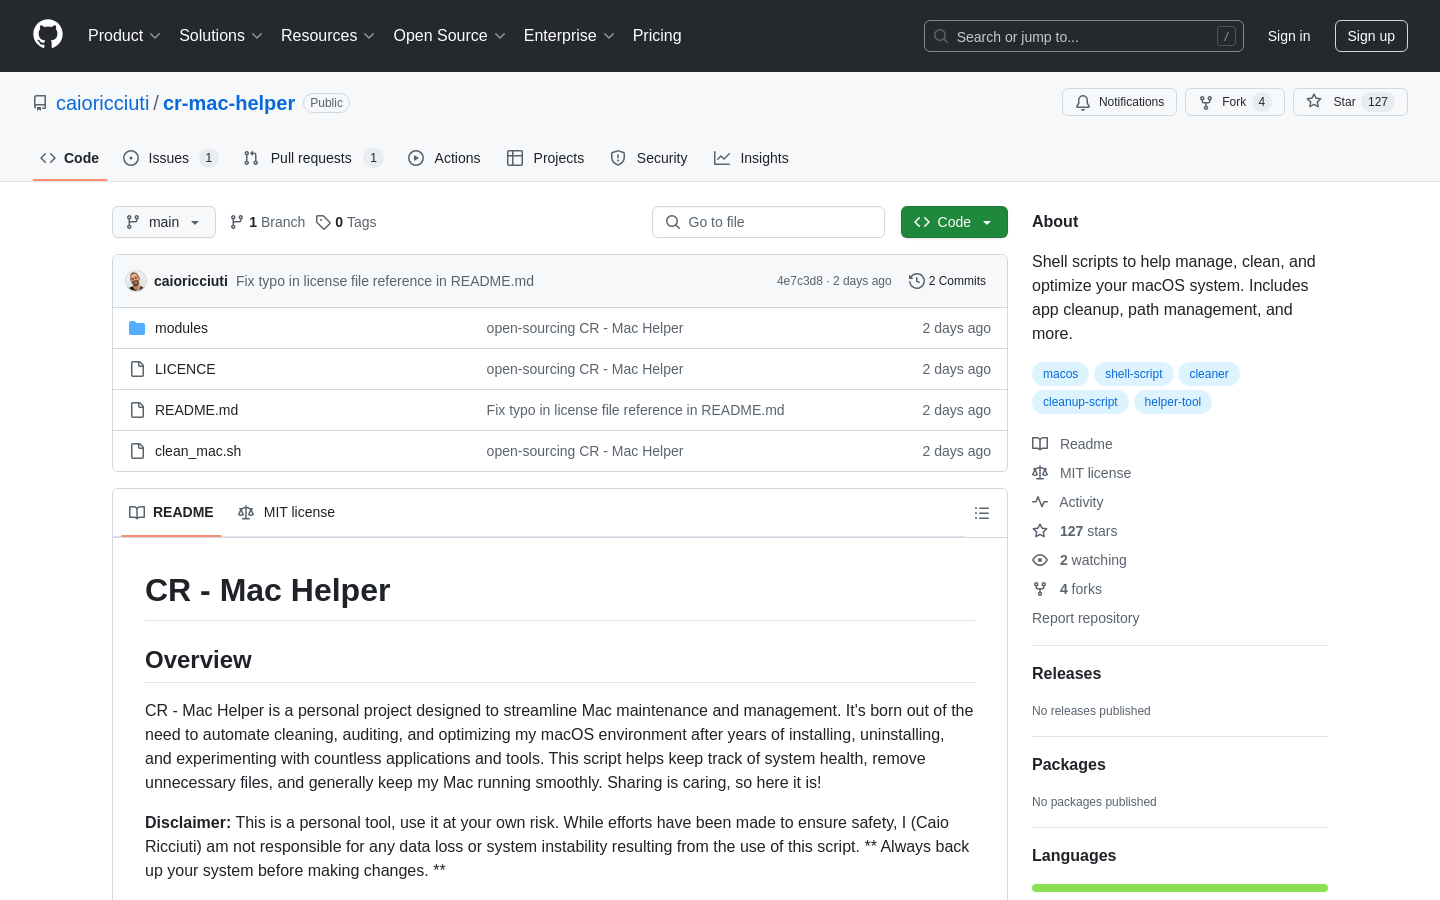
Task: Open README.md's last commit message
Action: tap(635, 410)
